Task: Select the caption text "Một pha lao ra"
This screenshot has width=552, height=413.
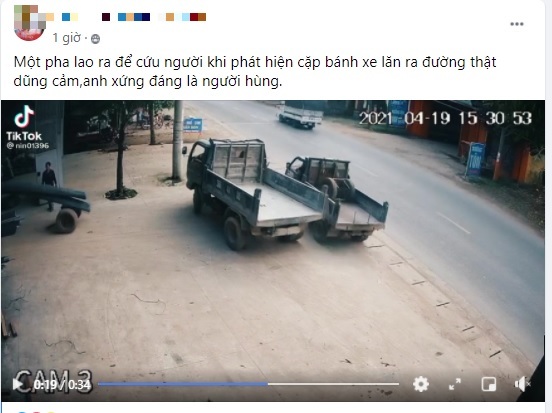Action: (x=61, y=62)
